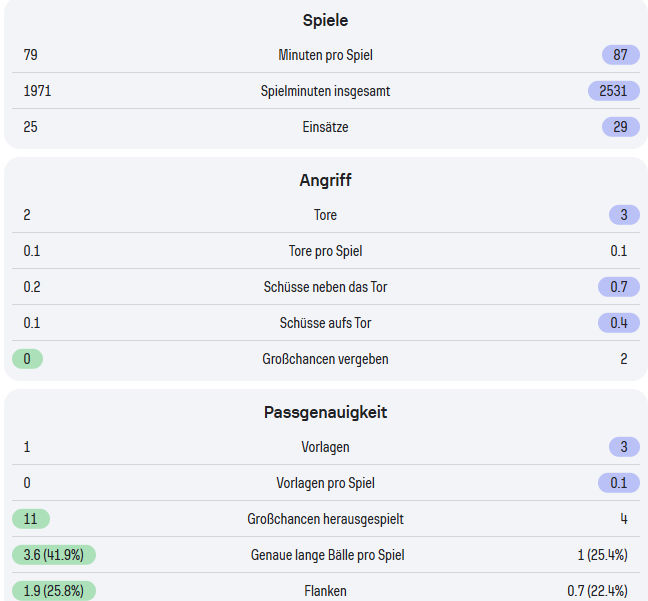This screenshot has width=648, height=601.
Task: Select the Minuten pro Spiel label
Action: tap(325, 55)
